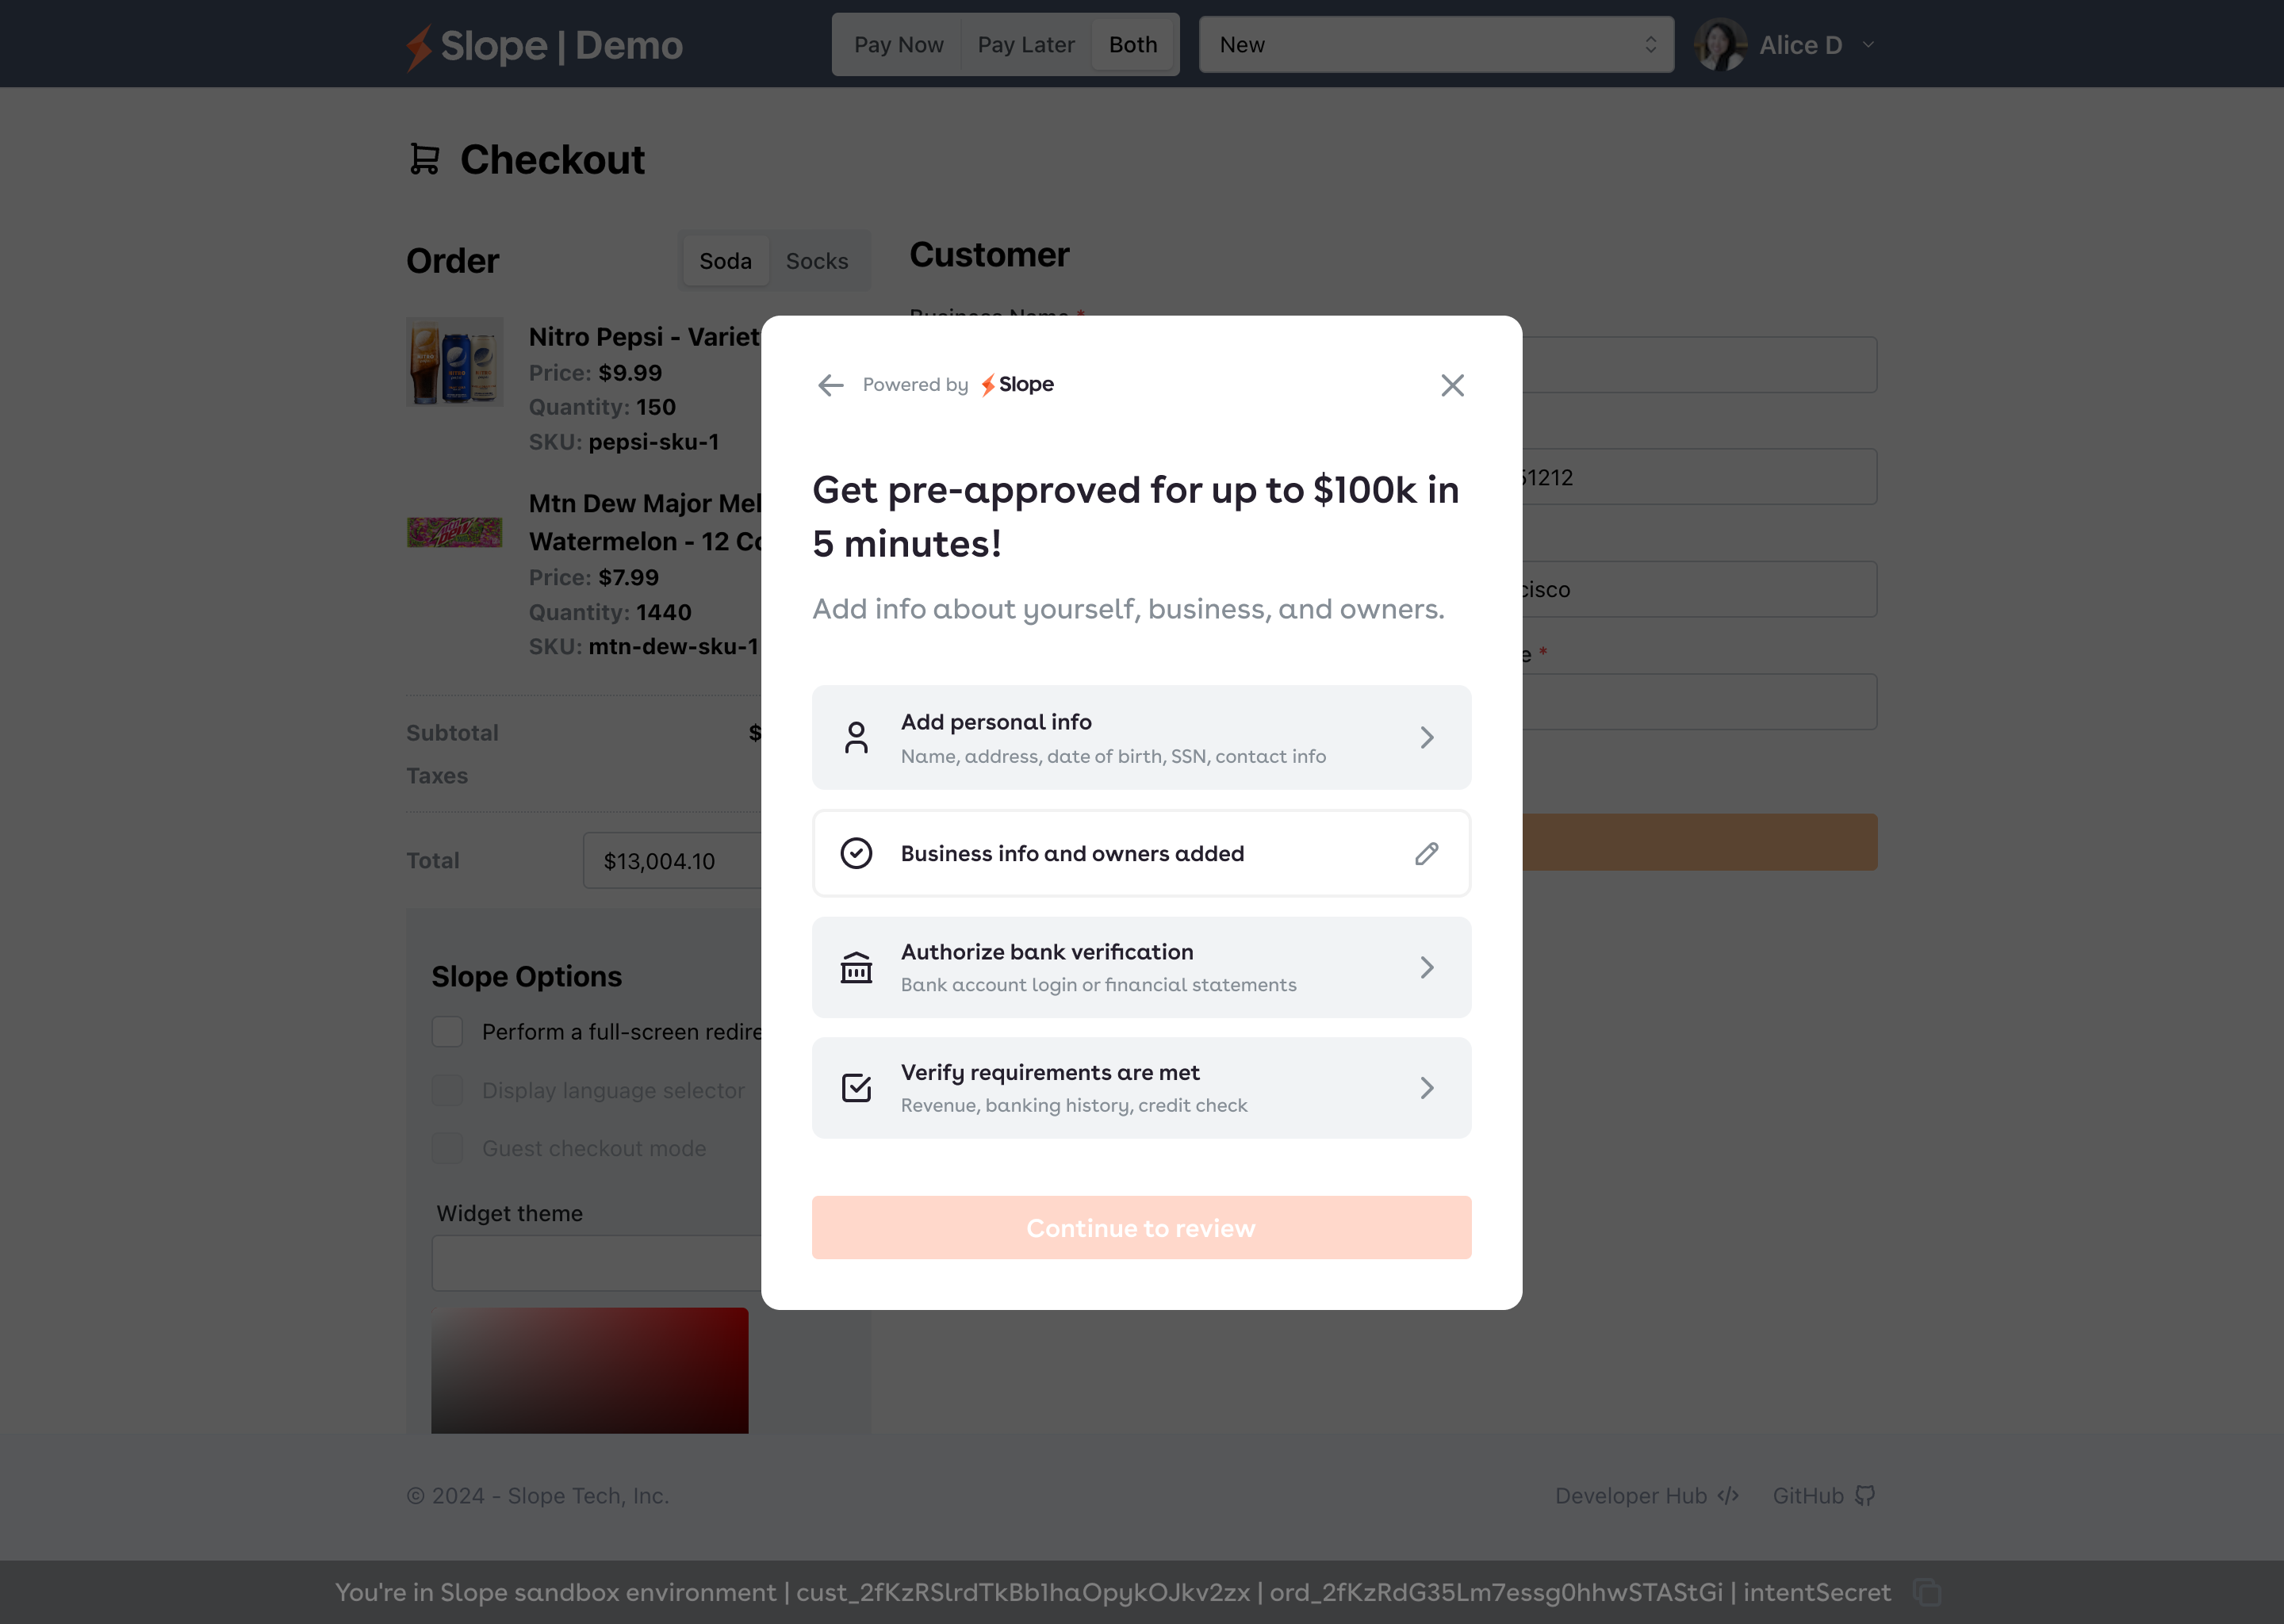The width and height of the screenshot is (2284, 1624).
Task: Expand the Alice D user menu chevron
Action: (x=1868, y=45)
